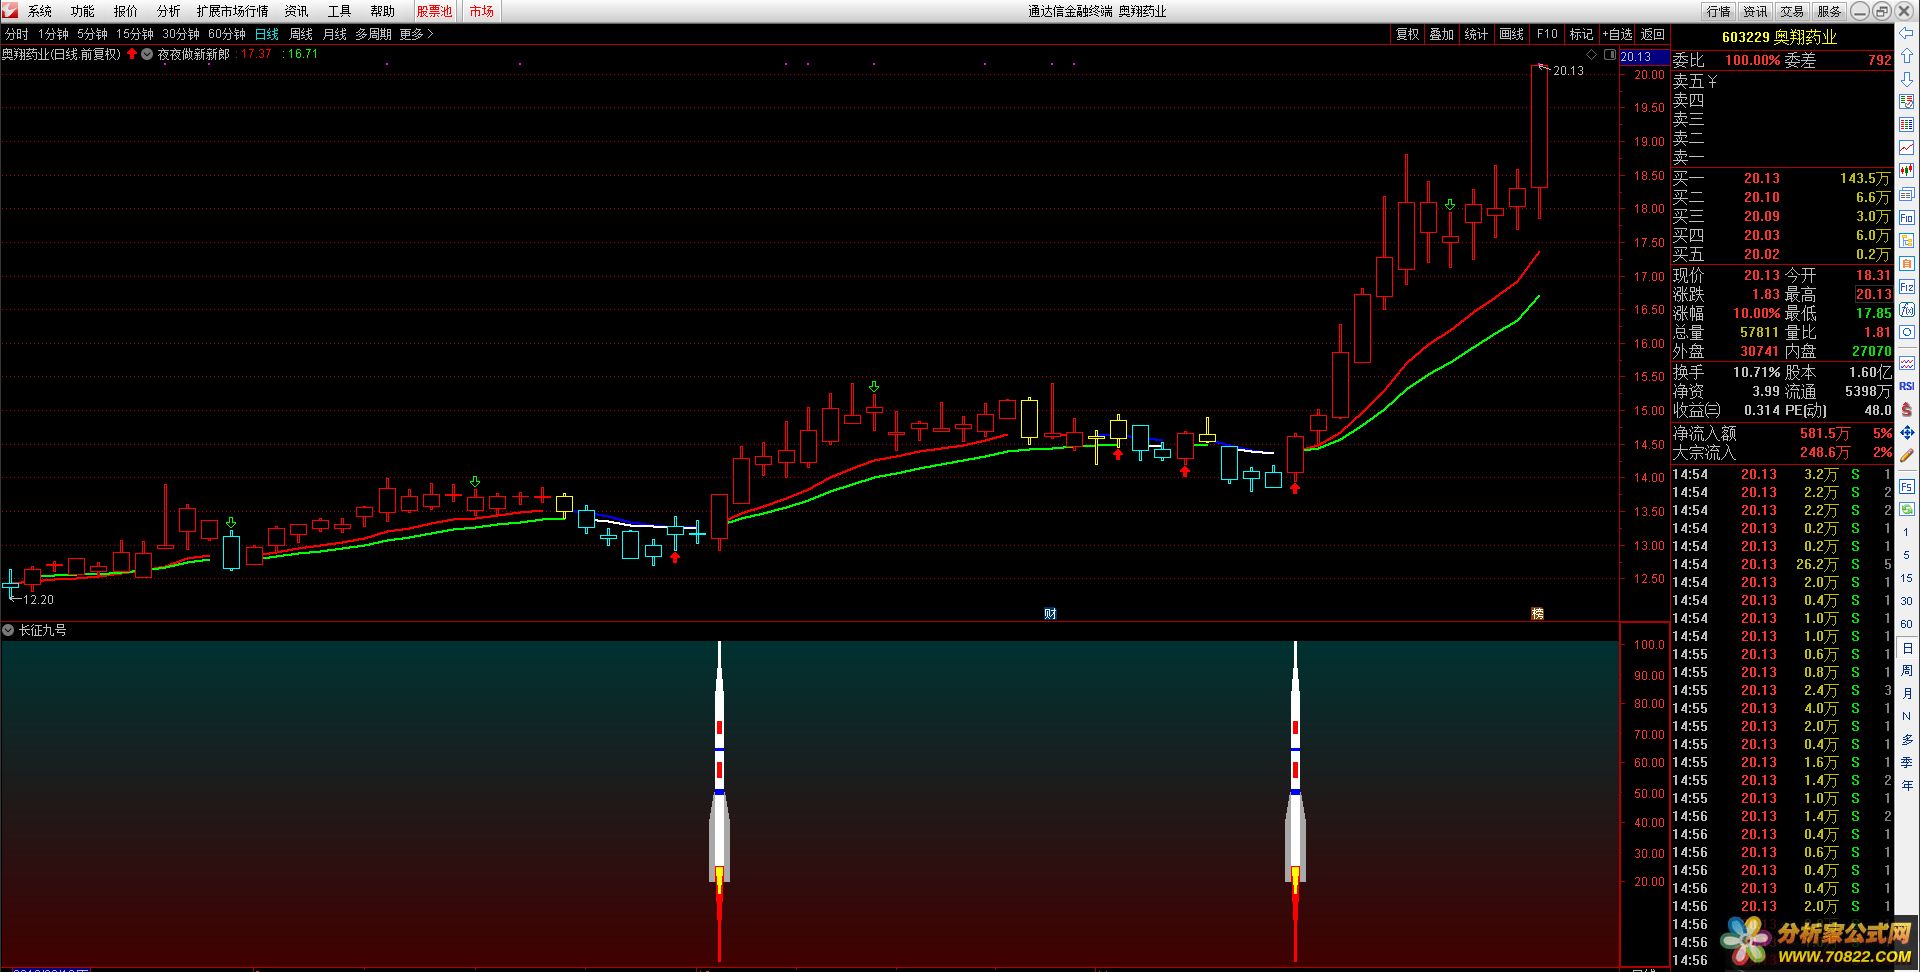The height and width of the screenshot is (972, 1920).
Task: Open the 分析 menu
Action: pos(169,11)
